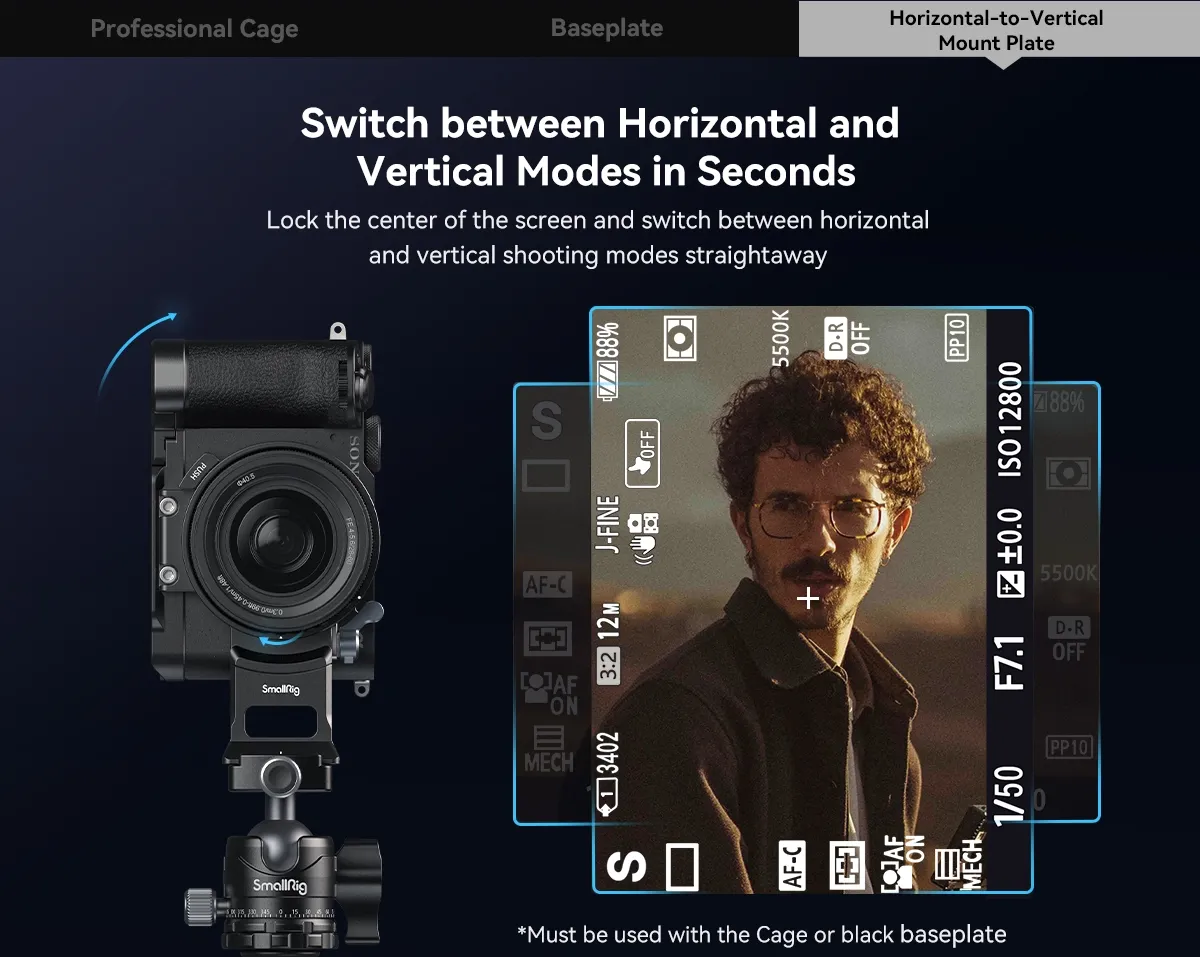The image size is (1200, 957).
Task: Switch to the Baseplate tab
Action: tap(606, 29)
